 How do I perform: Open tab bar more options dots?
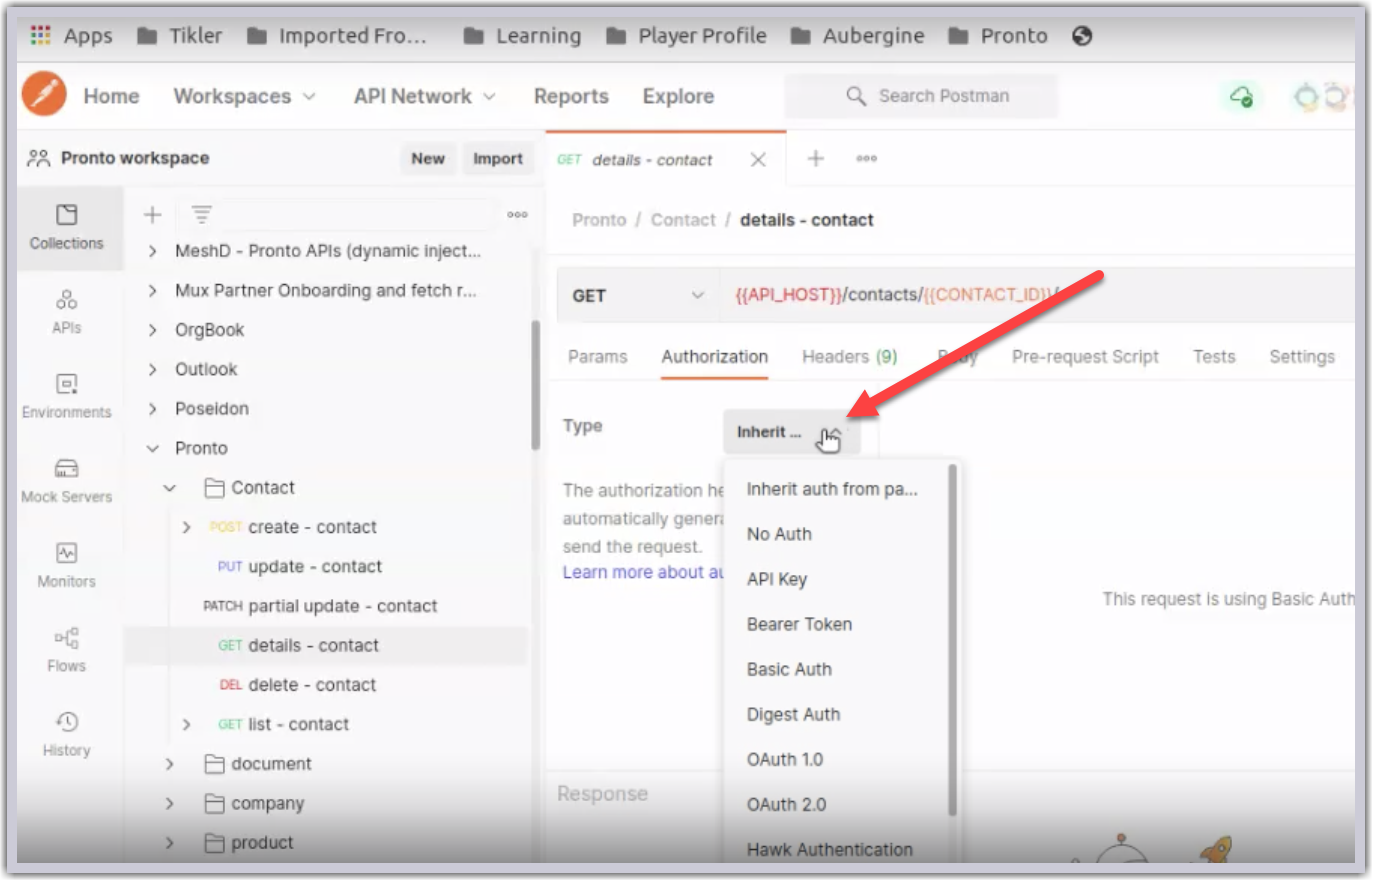point(866,158)
